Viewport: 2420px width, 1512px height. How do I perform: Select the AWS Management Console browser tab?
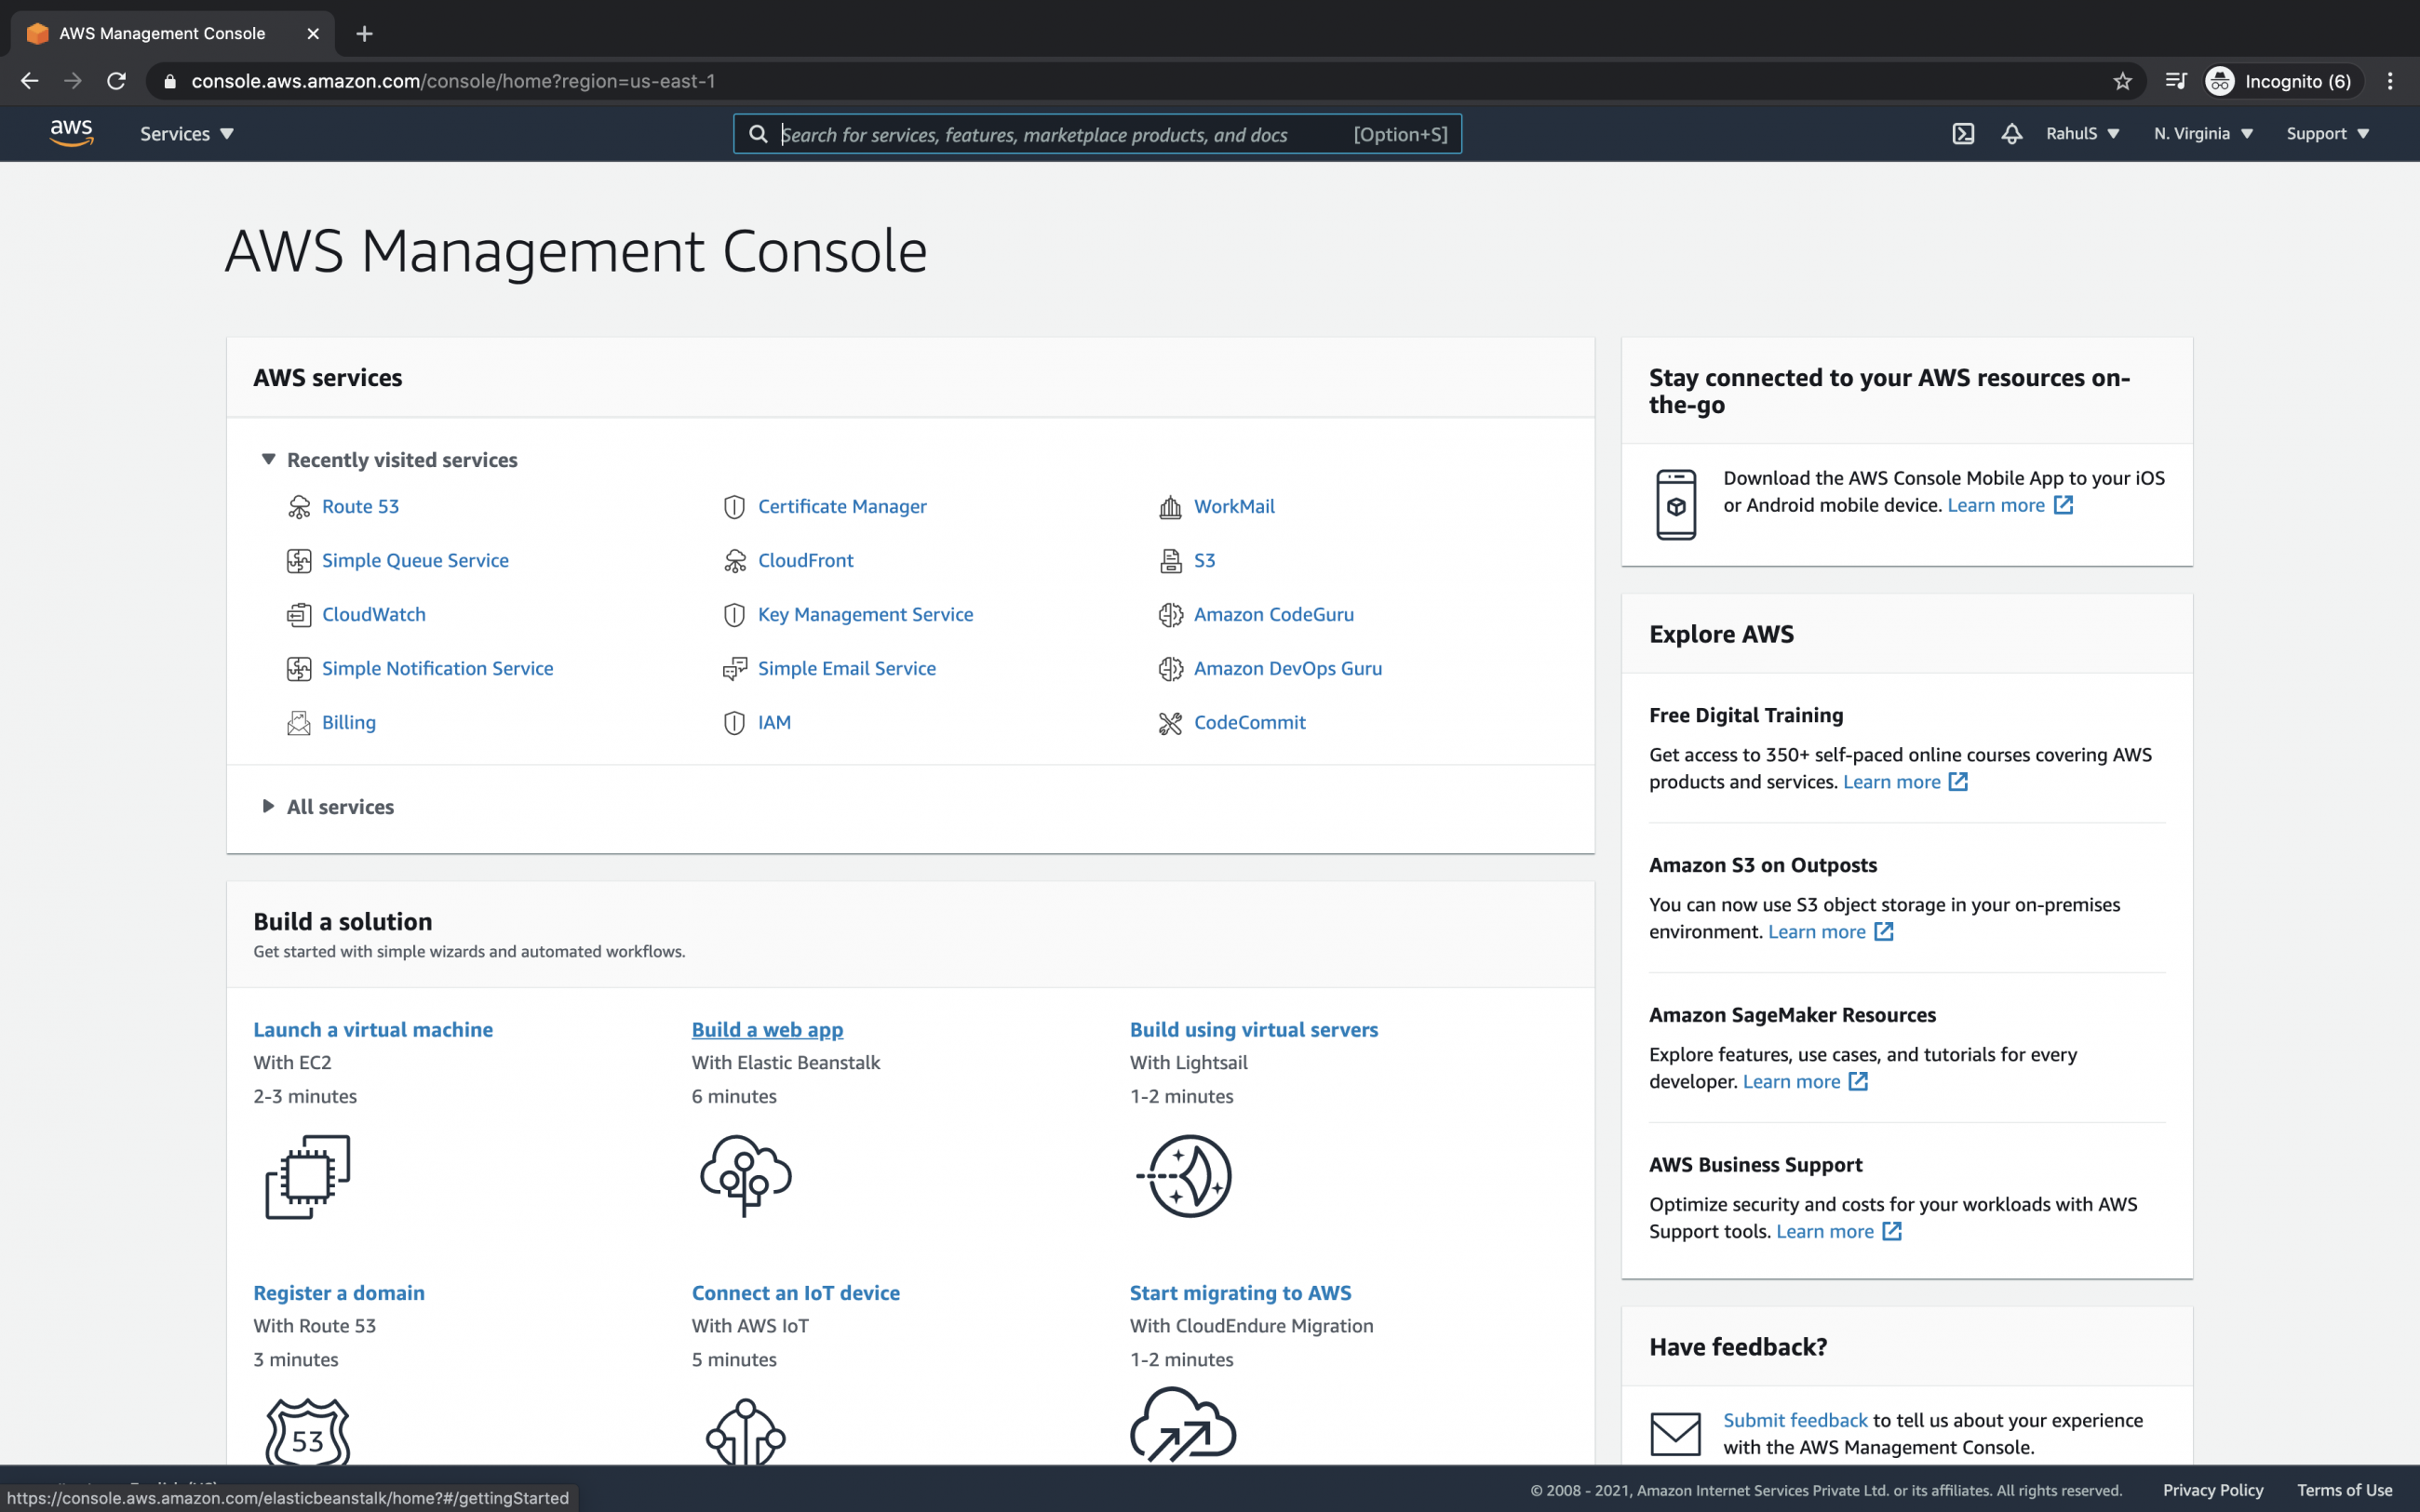pyautogui.click(x=160, y=33)
